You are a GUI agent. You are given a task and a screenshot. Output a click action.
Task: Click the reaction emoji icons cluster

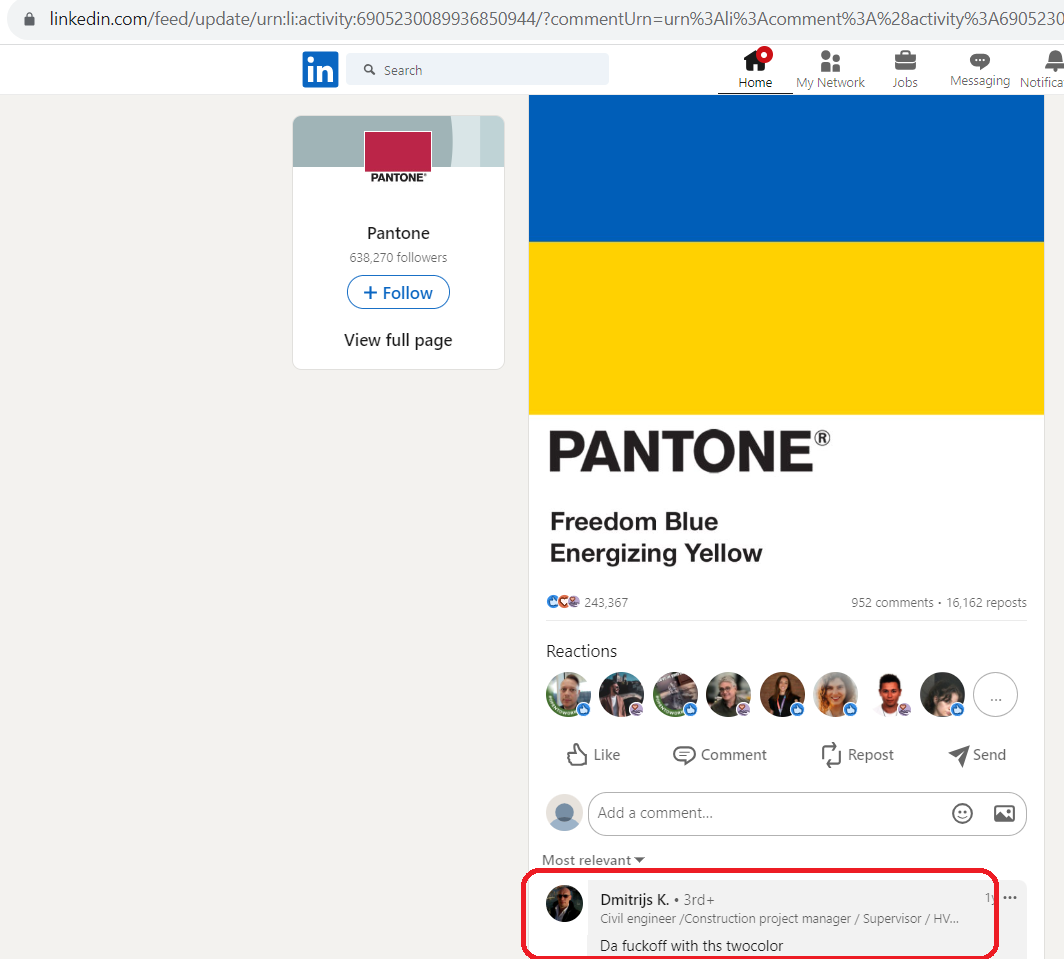click(x=563, y=602)
